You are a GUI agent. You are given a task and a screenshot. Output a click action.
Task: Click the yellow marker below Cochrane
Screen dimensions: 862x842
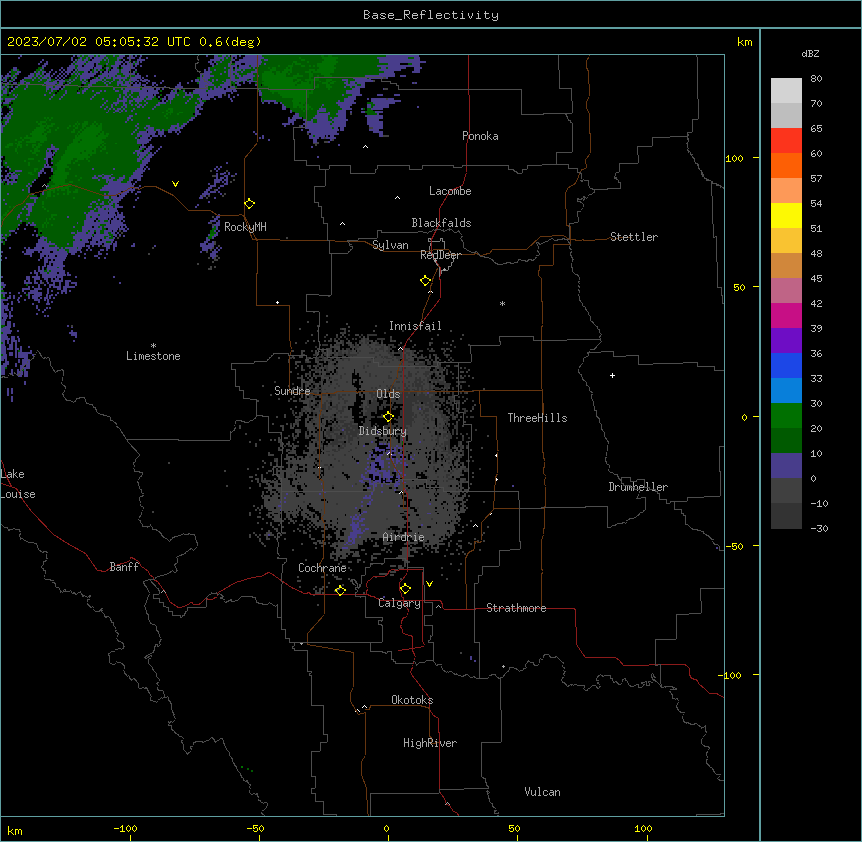[340, 590]
